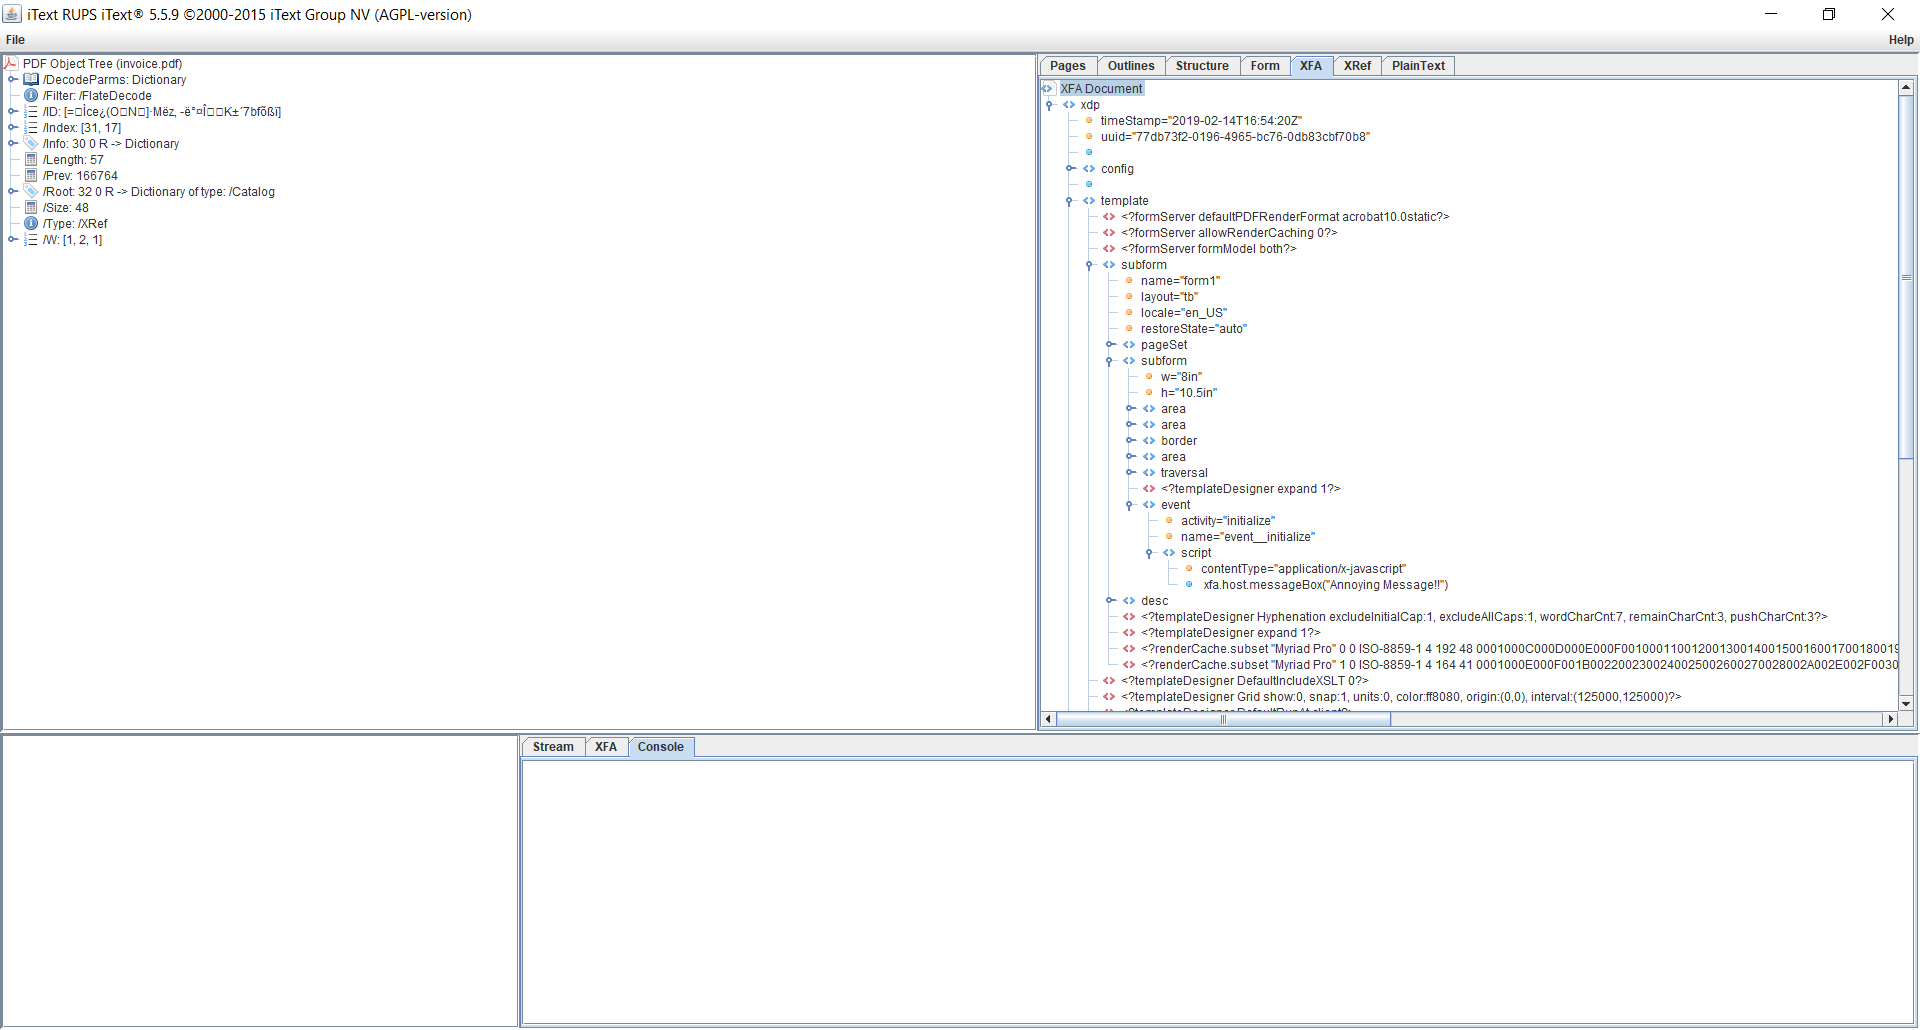Click the vertical scrollbar down arrow
The height and width of the screenshot is (1030, 1920).
point(1908,702)
